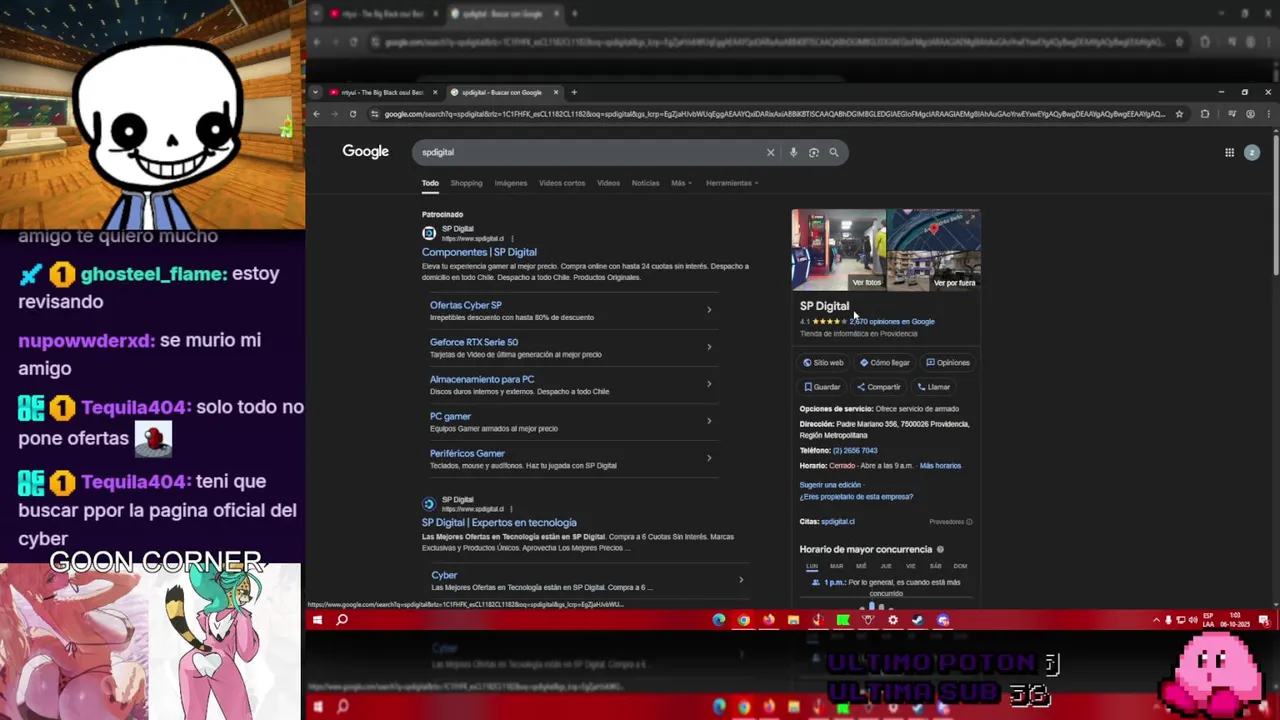Image resolution: width=1280 pixels, height=720 pixels.
Task: Open Chrome extensions puzzle icon
Action: pyautogui.click(x=1205, y=114)
